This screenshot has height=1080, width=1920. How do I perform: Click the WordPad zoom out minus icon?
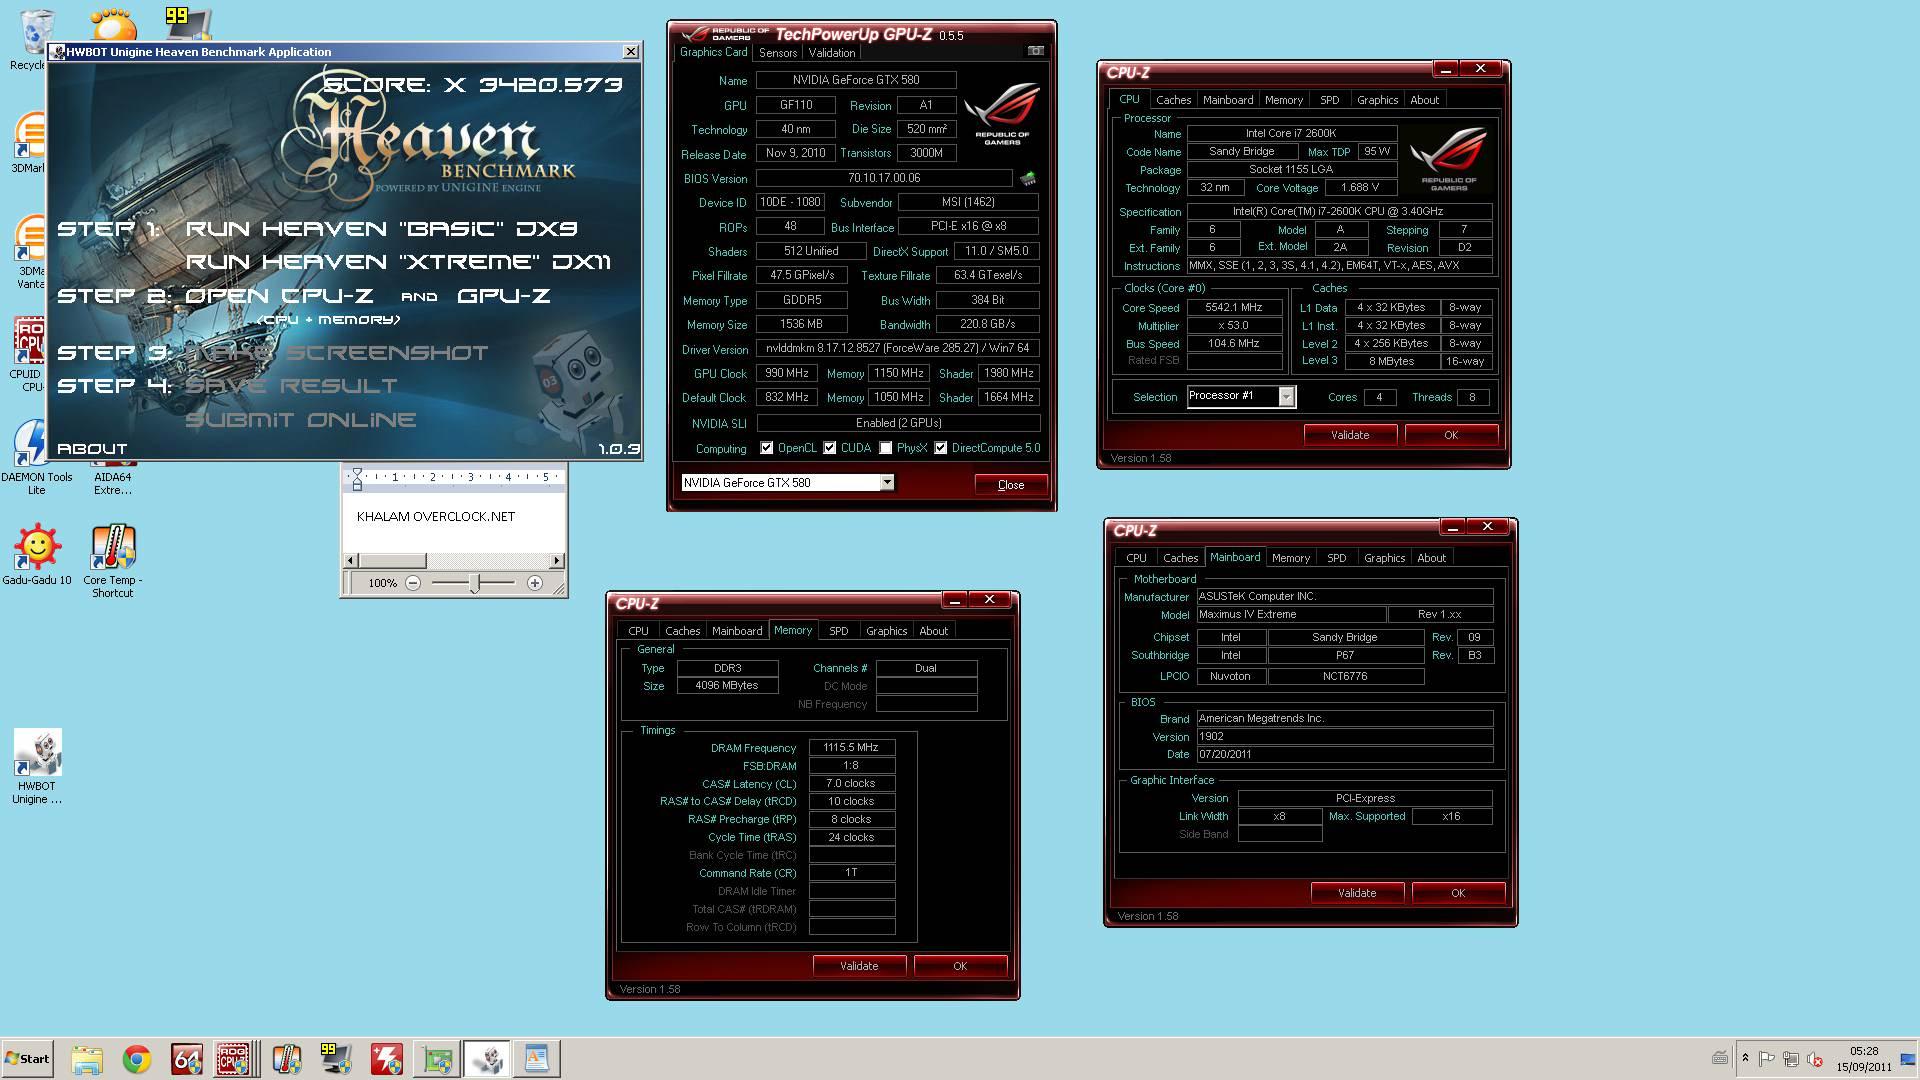(413, 583)
